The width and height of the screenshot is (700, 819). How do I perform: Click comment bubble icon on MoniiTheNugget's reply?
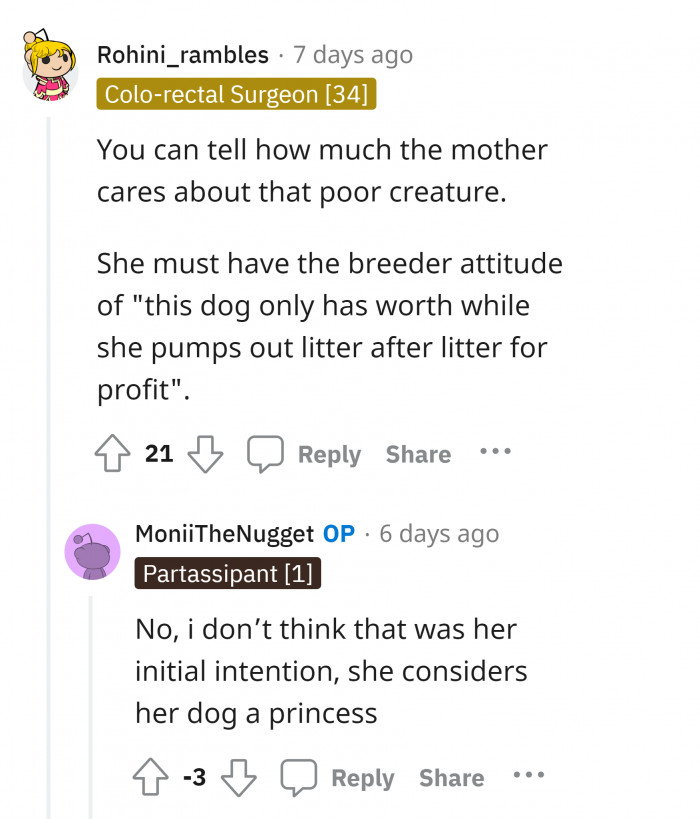click(x=298, y=777)
